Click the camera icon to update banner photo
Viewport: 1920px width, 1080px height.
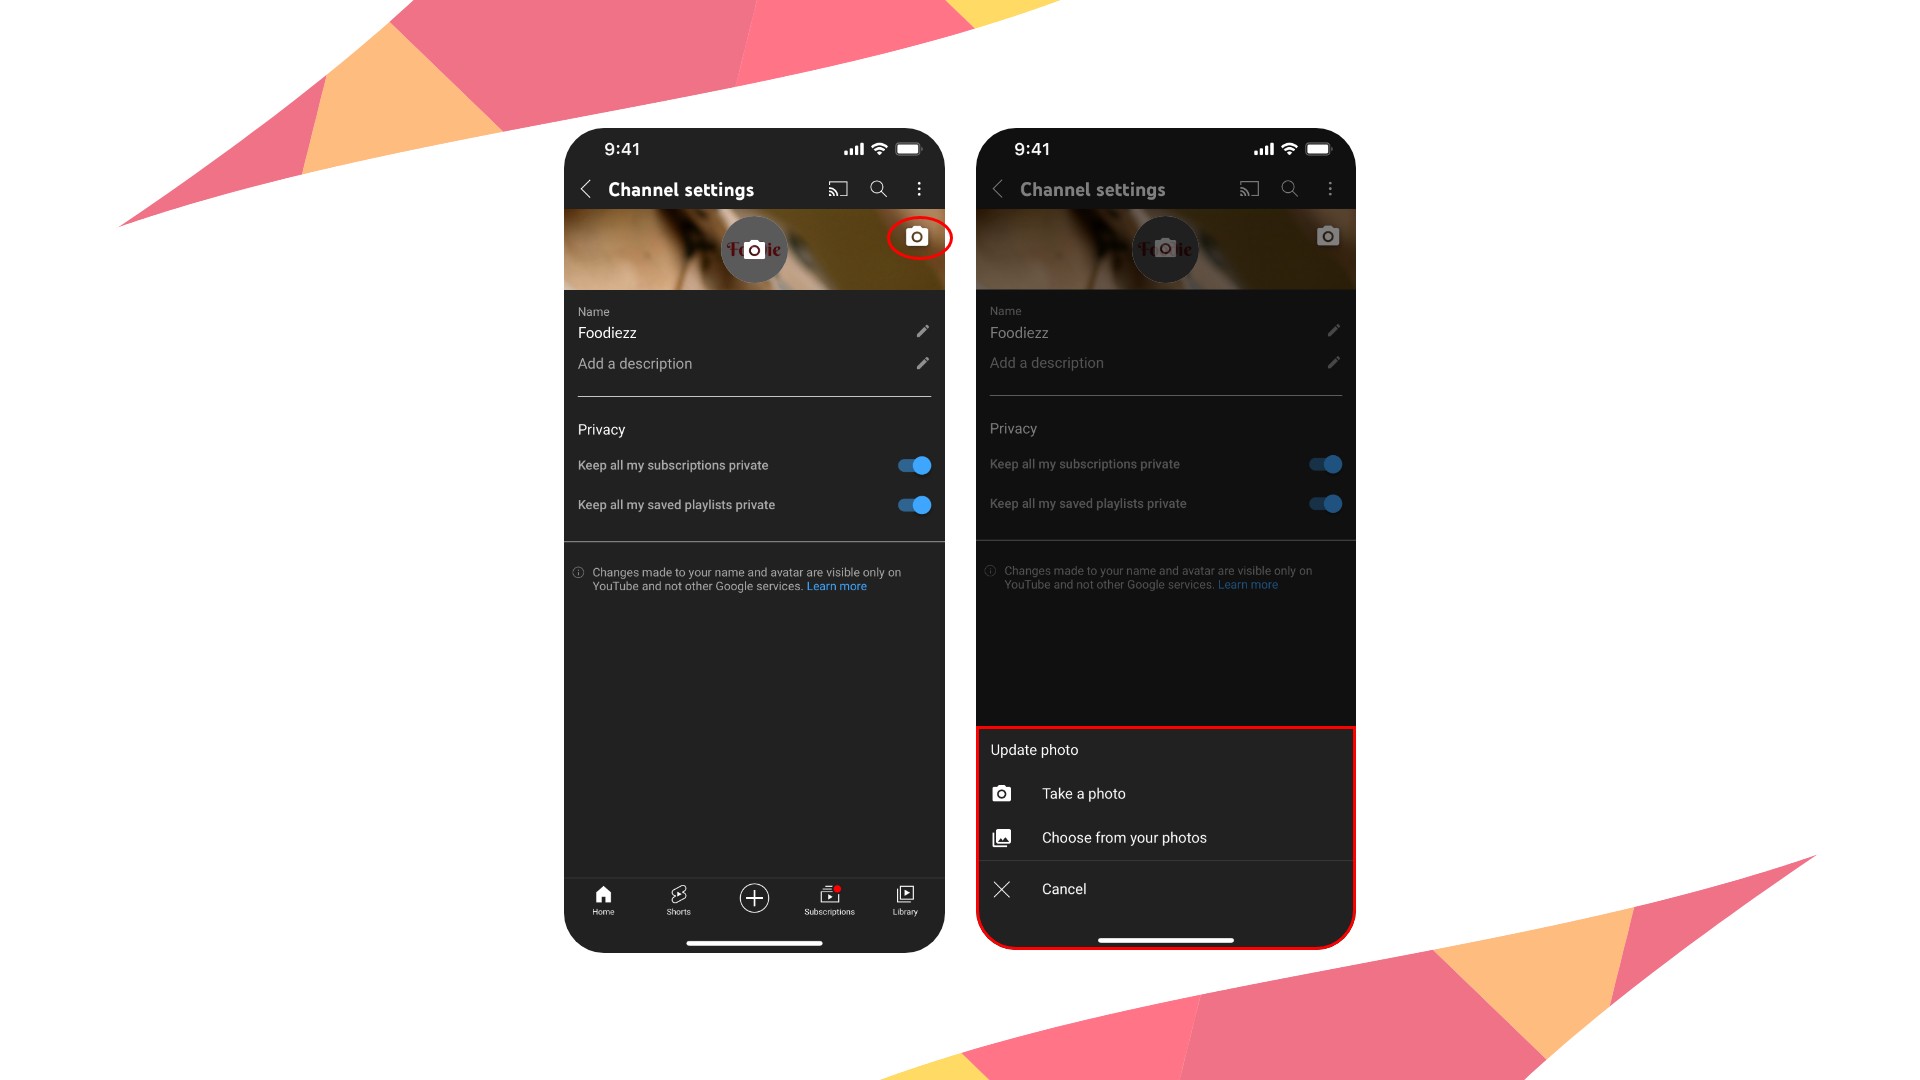915,237
